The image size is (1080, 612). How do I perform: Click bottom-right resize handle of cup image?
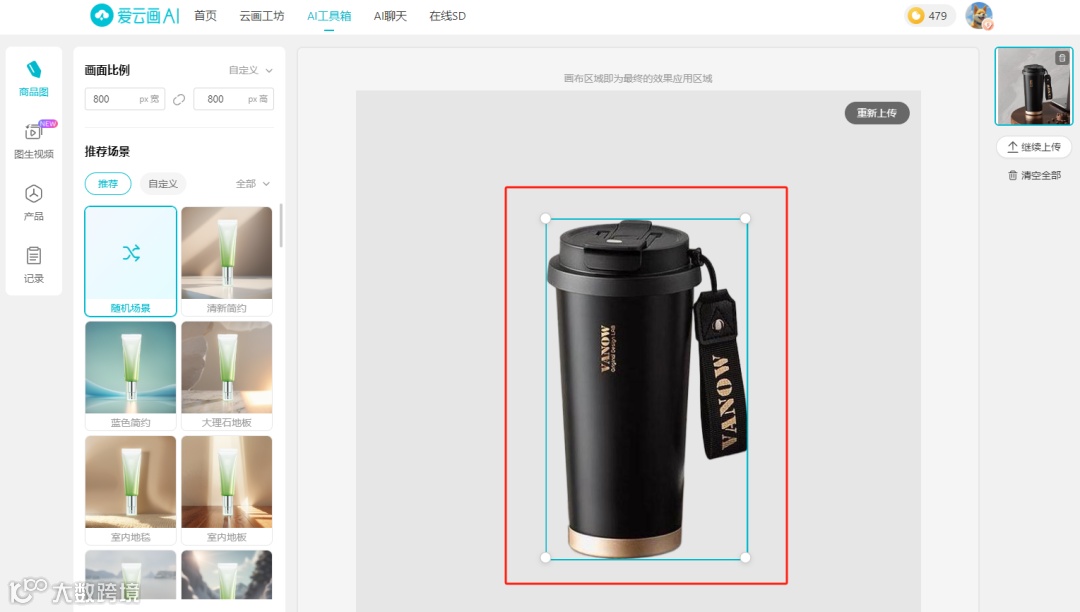pyautogui.click(x=745, y=558)
